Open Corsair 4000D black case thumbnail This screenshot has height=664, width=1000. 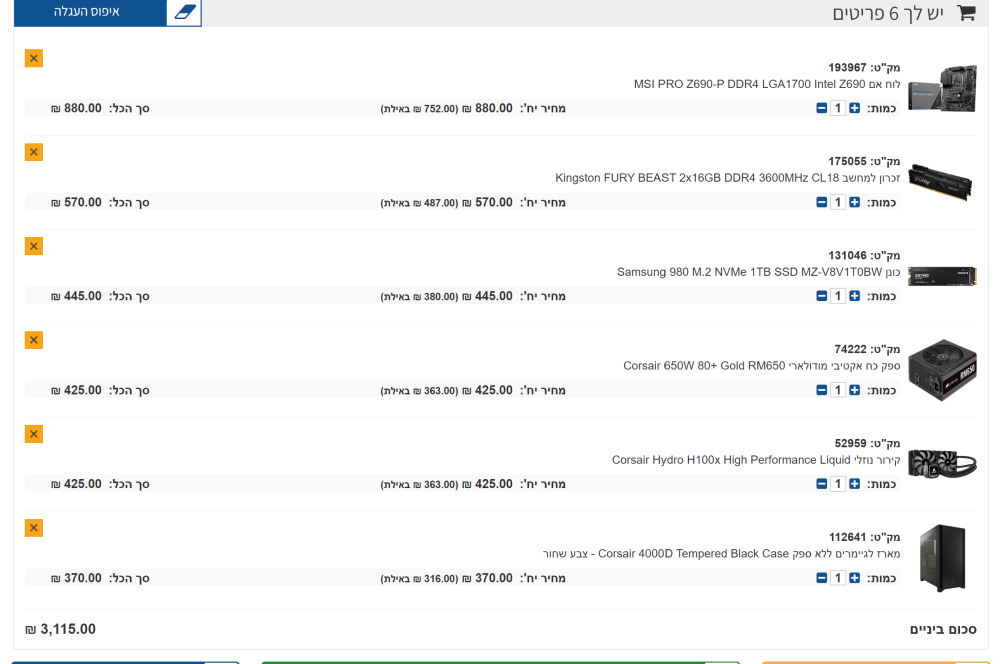942,558
